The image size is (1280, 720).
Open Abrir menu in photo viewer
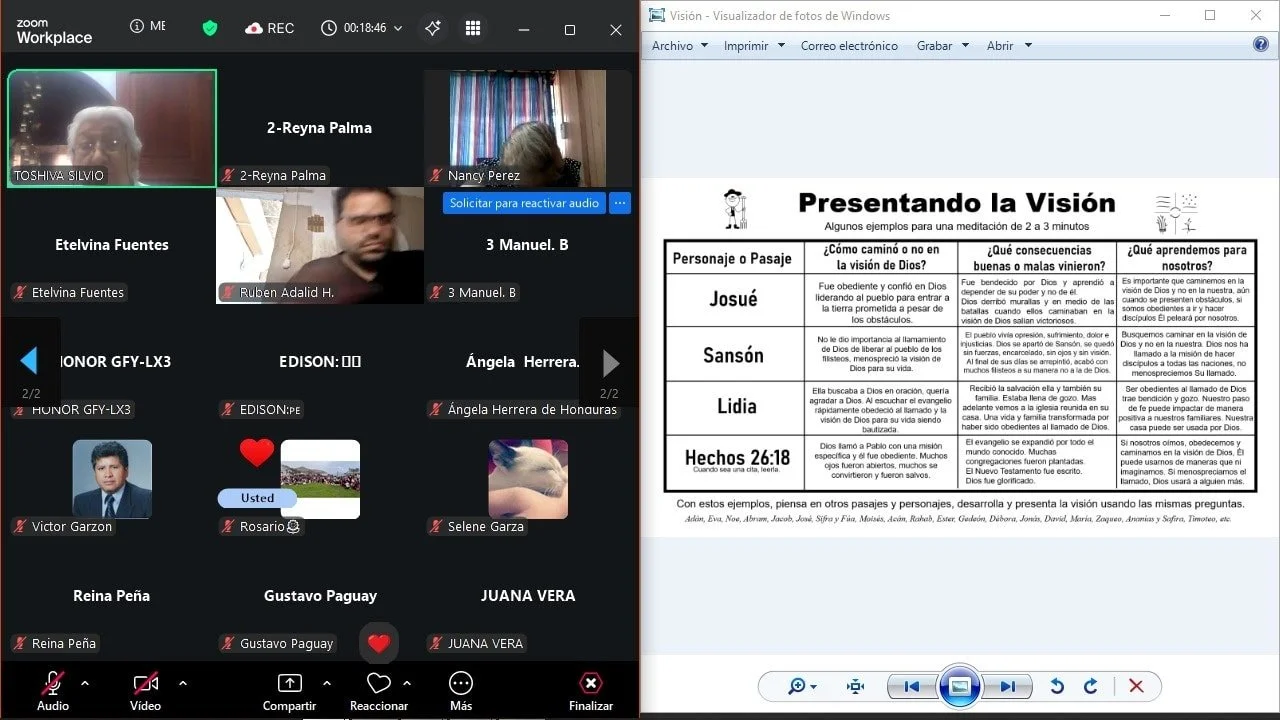coord(1009,46)
